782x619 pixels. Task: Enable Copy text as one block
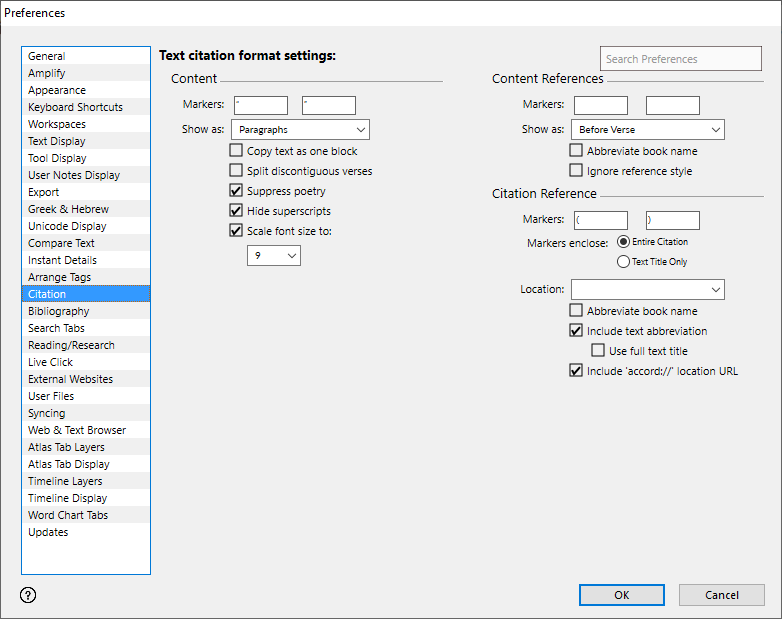pyautogui.click(x=236, y=151)
